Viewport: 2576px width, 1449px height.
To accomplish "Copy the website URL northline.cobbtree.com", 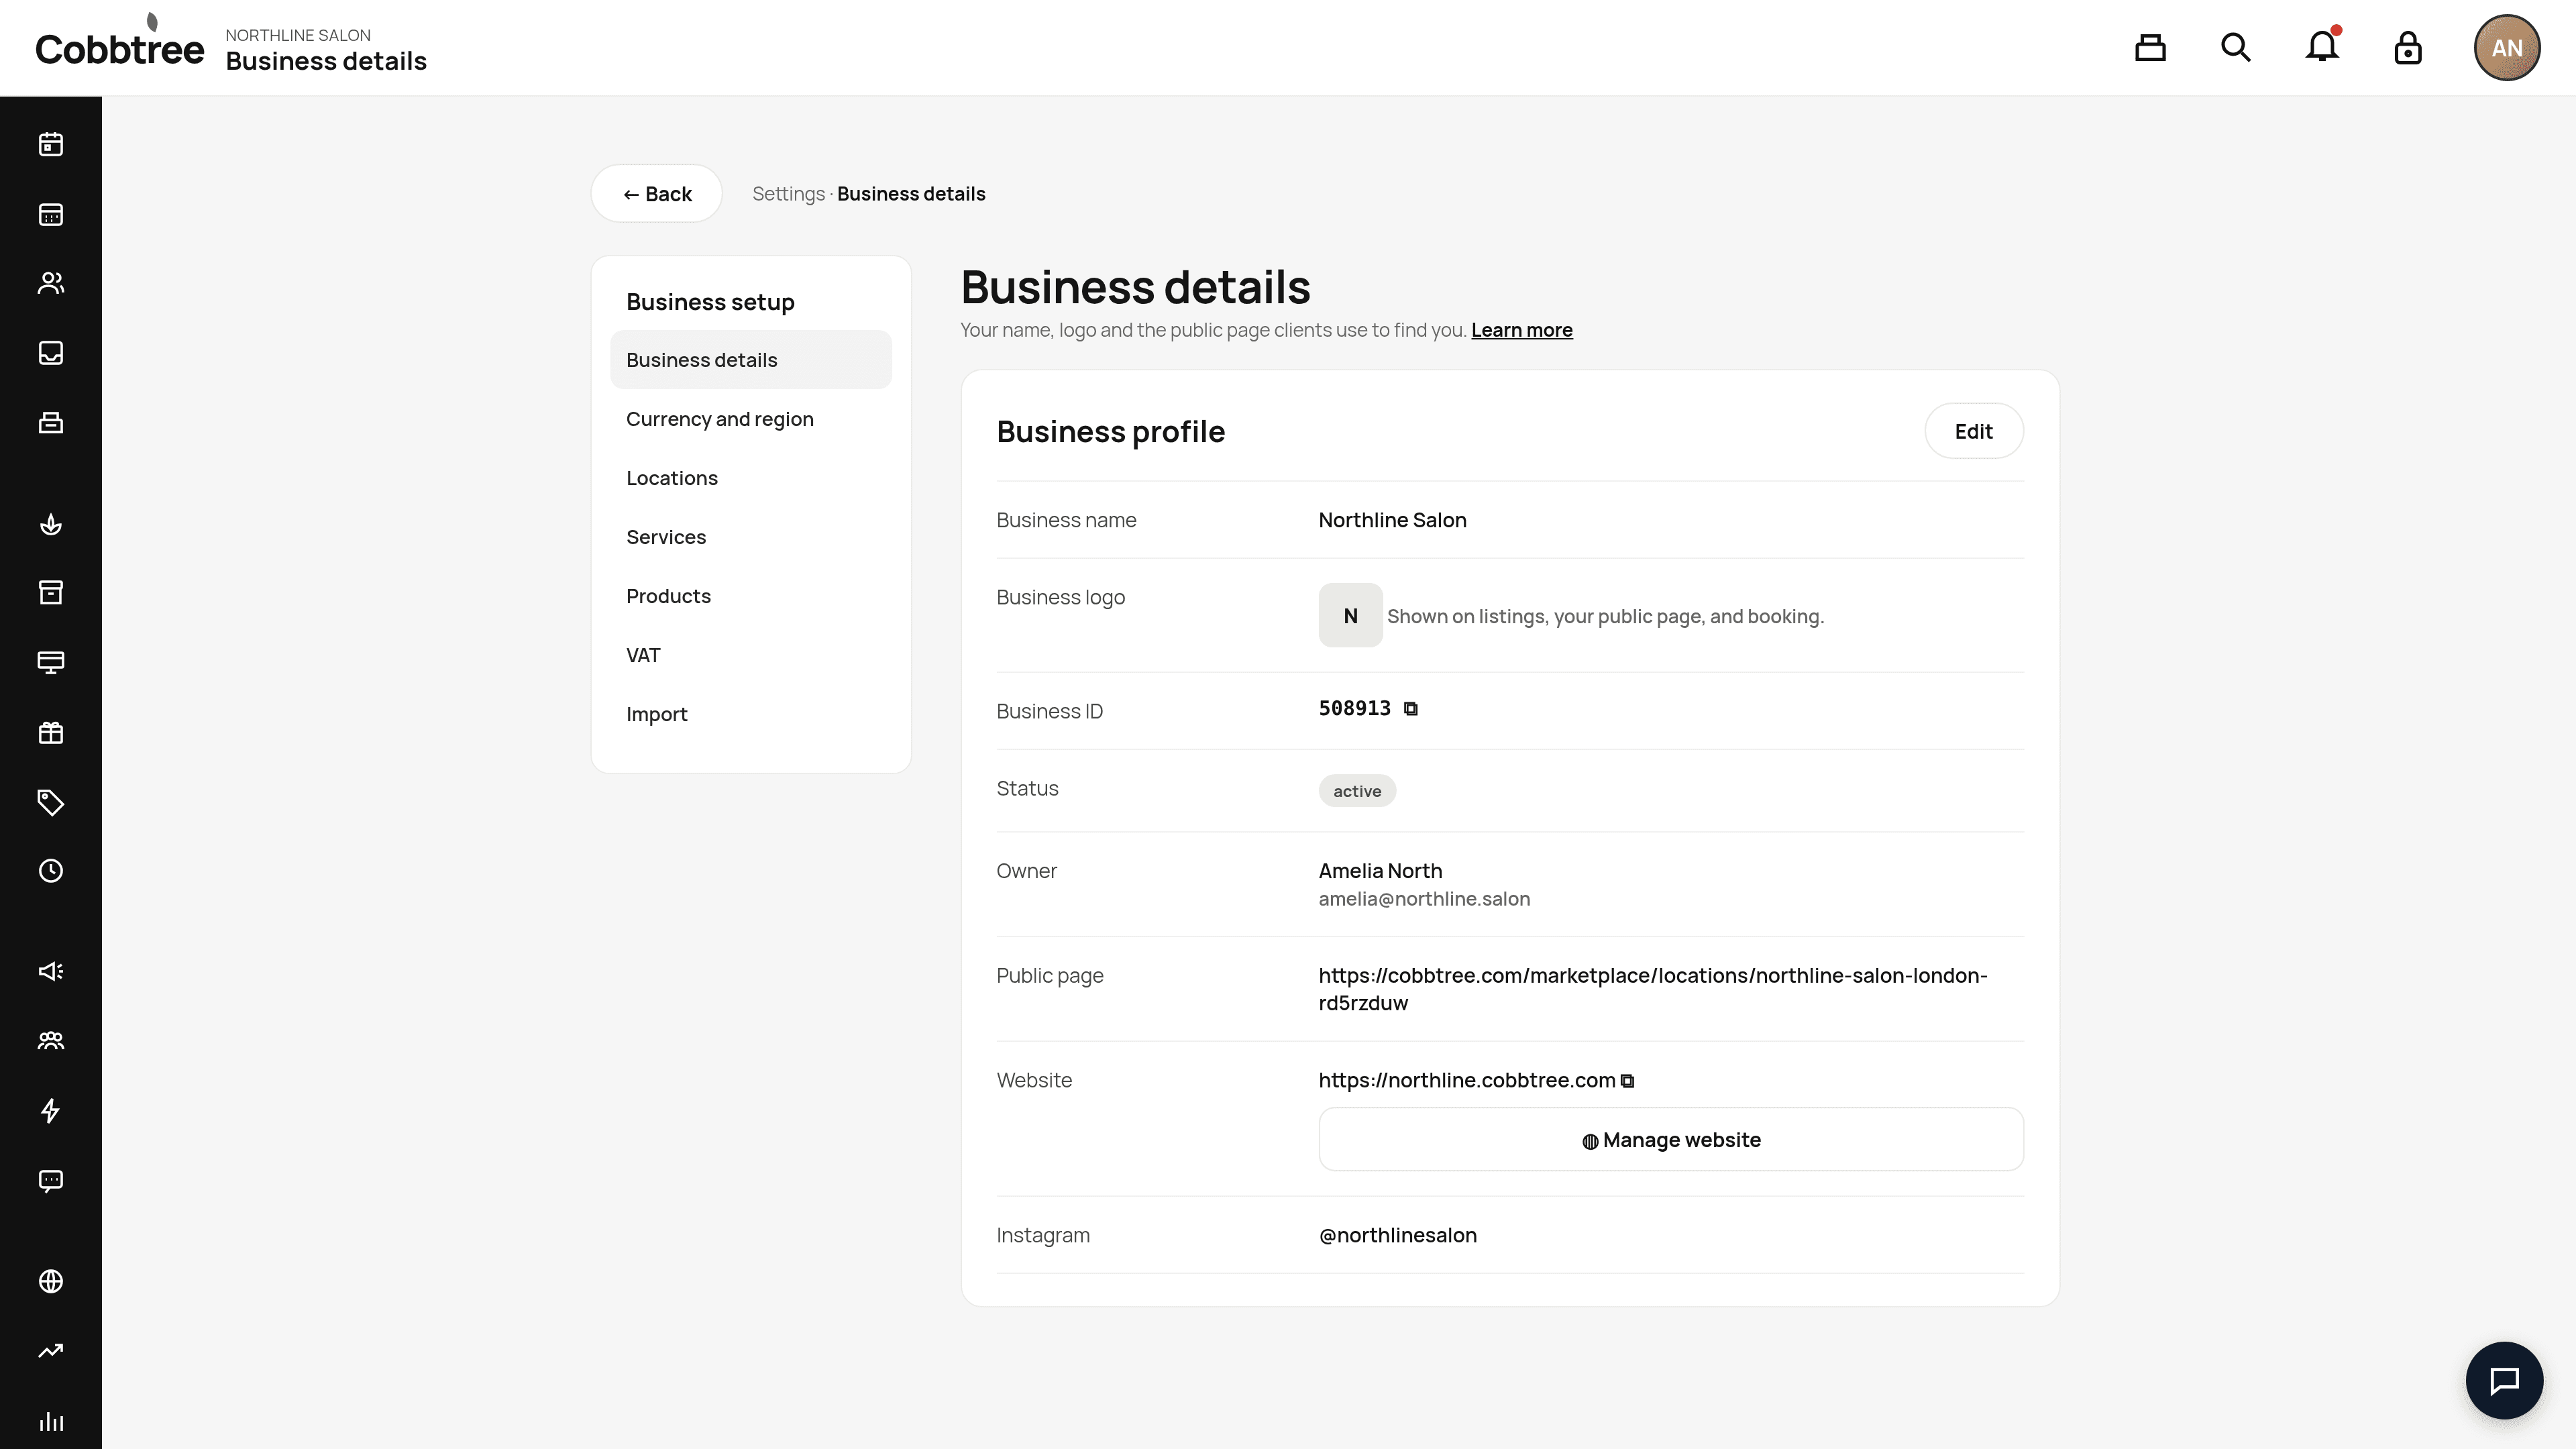I will click(1628, 1081).
